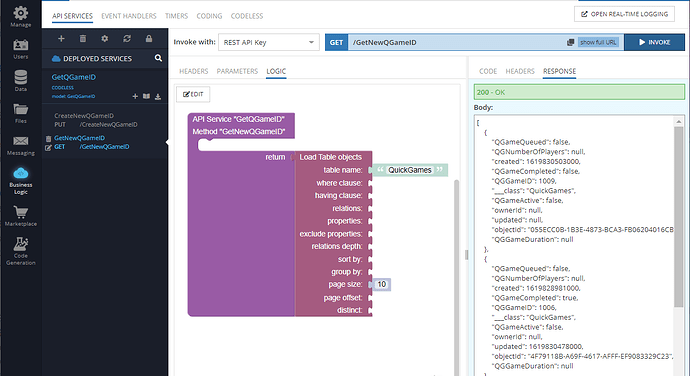The height and width of the screenshot is (376, 690).
Task: Select the GetQGameID service name
Action: [x=74, y=77]
